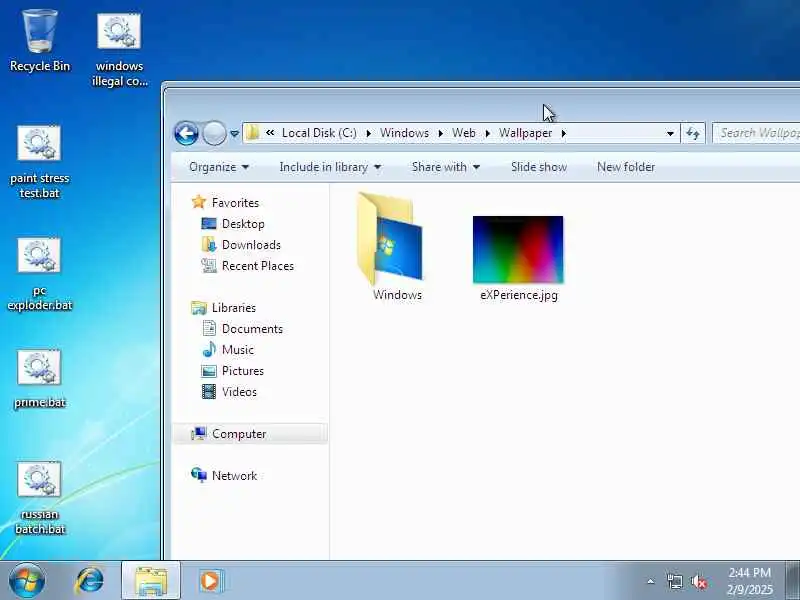
Task: Click Local Disk (C:) in breadcrumb
Action: [319, 133]
